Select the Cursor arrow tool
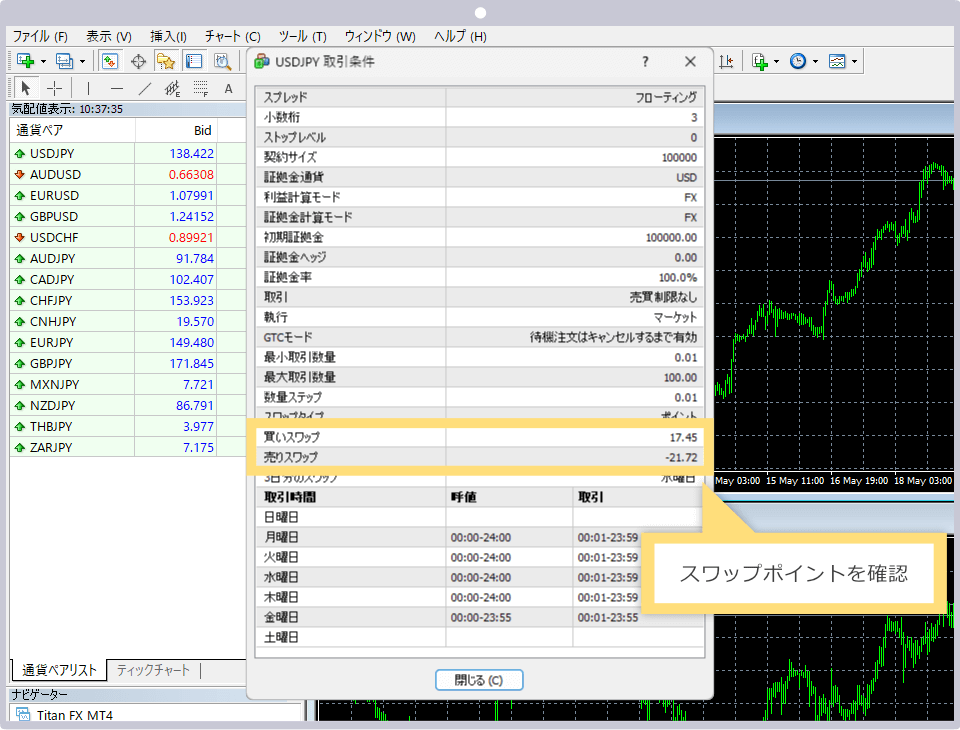 click(26, 88)
